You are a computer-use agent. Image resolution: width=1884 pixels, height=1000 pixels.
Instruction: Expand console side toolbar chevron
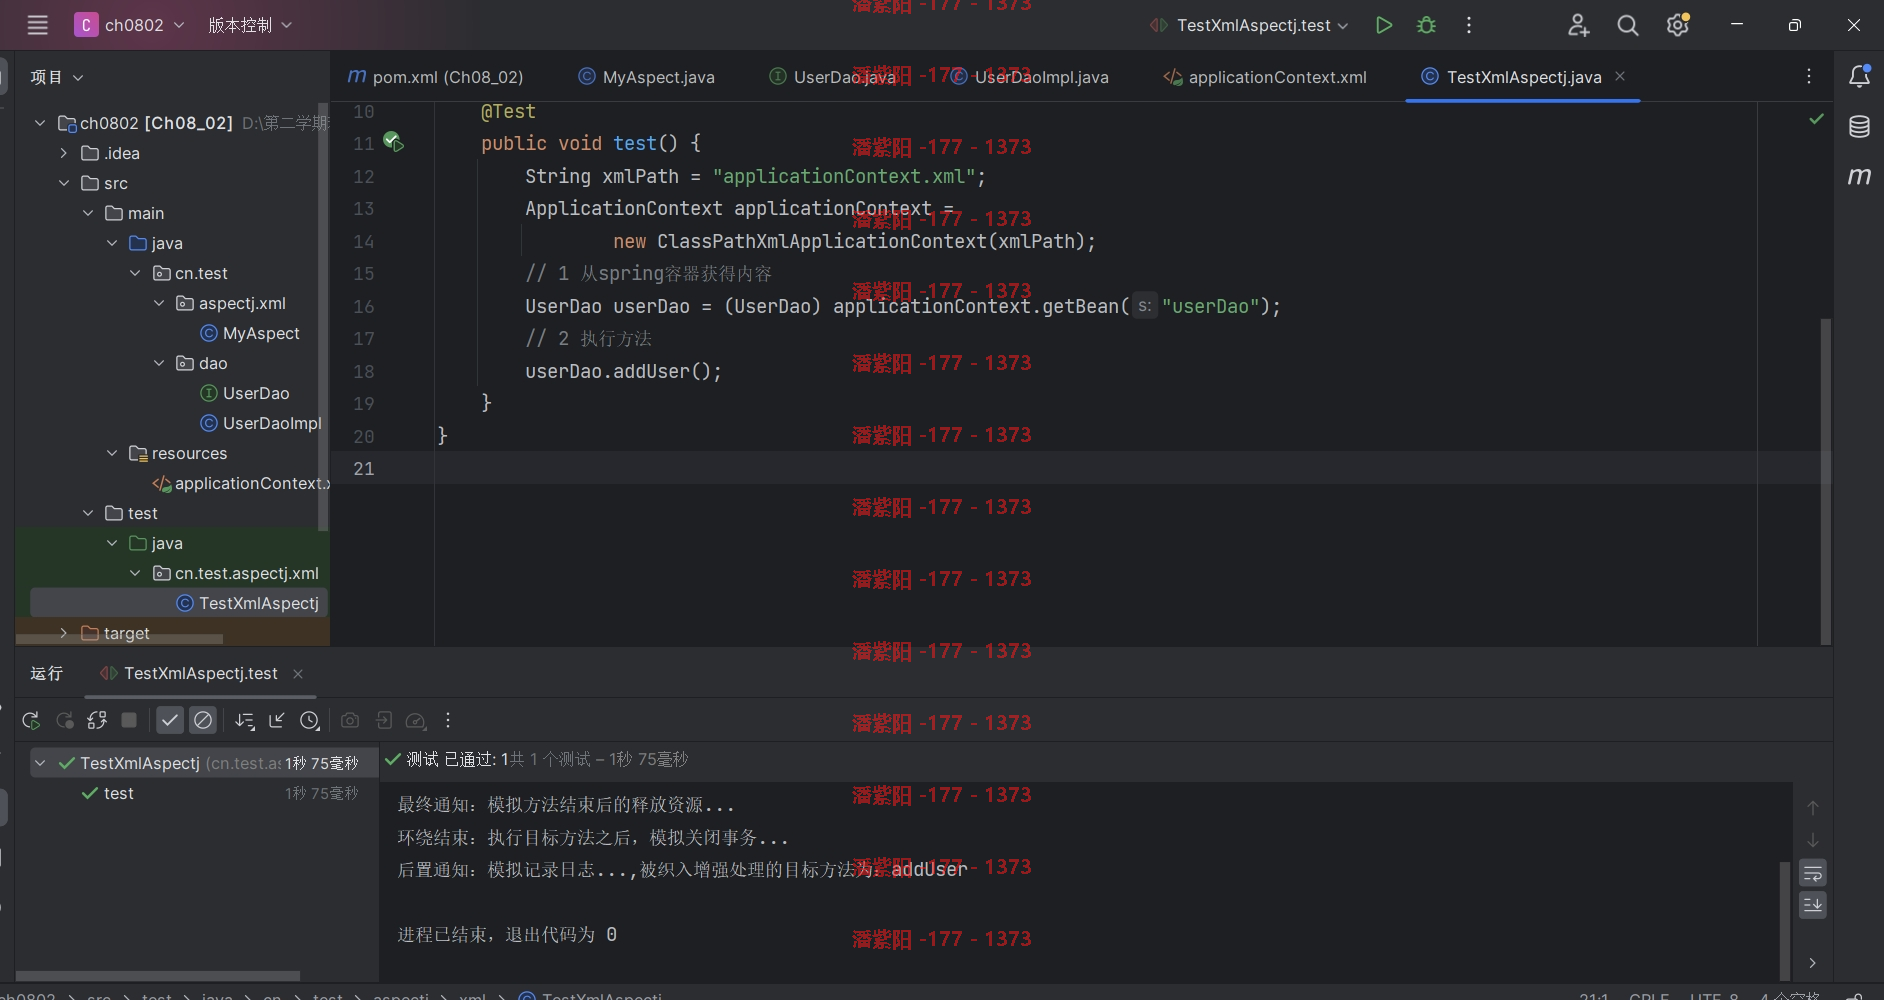1813,963
